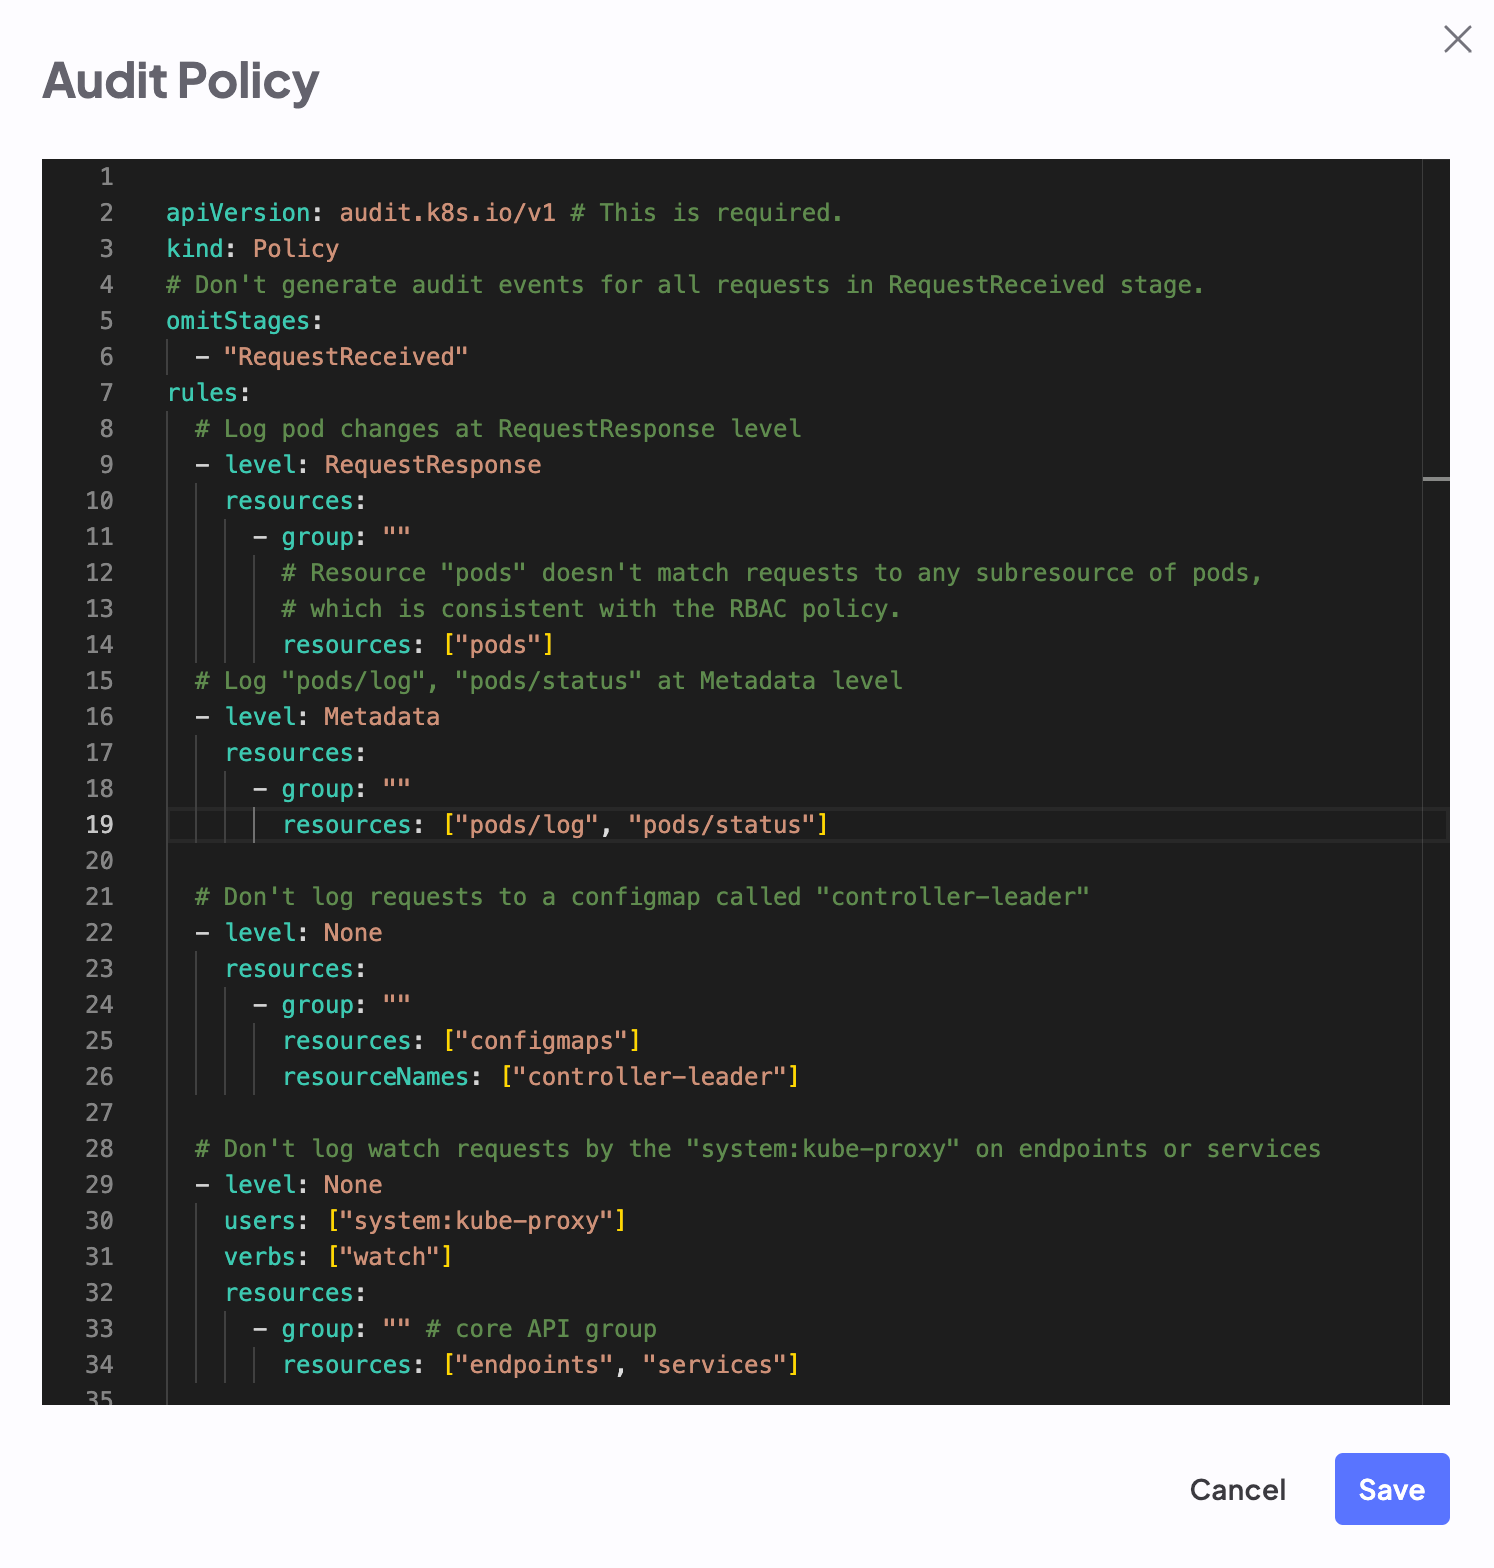Click line number 27 in gutter

(99, 1113)
